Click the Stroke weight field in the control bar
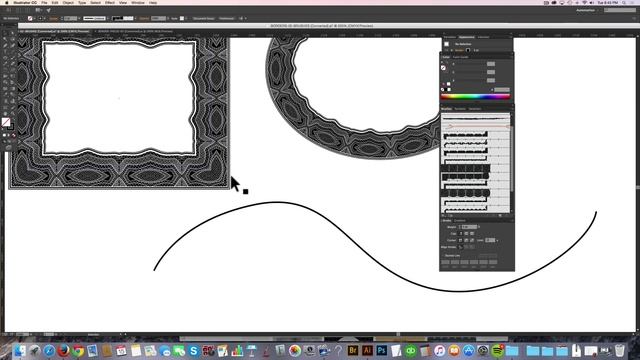 coord(71,18)
